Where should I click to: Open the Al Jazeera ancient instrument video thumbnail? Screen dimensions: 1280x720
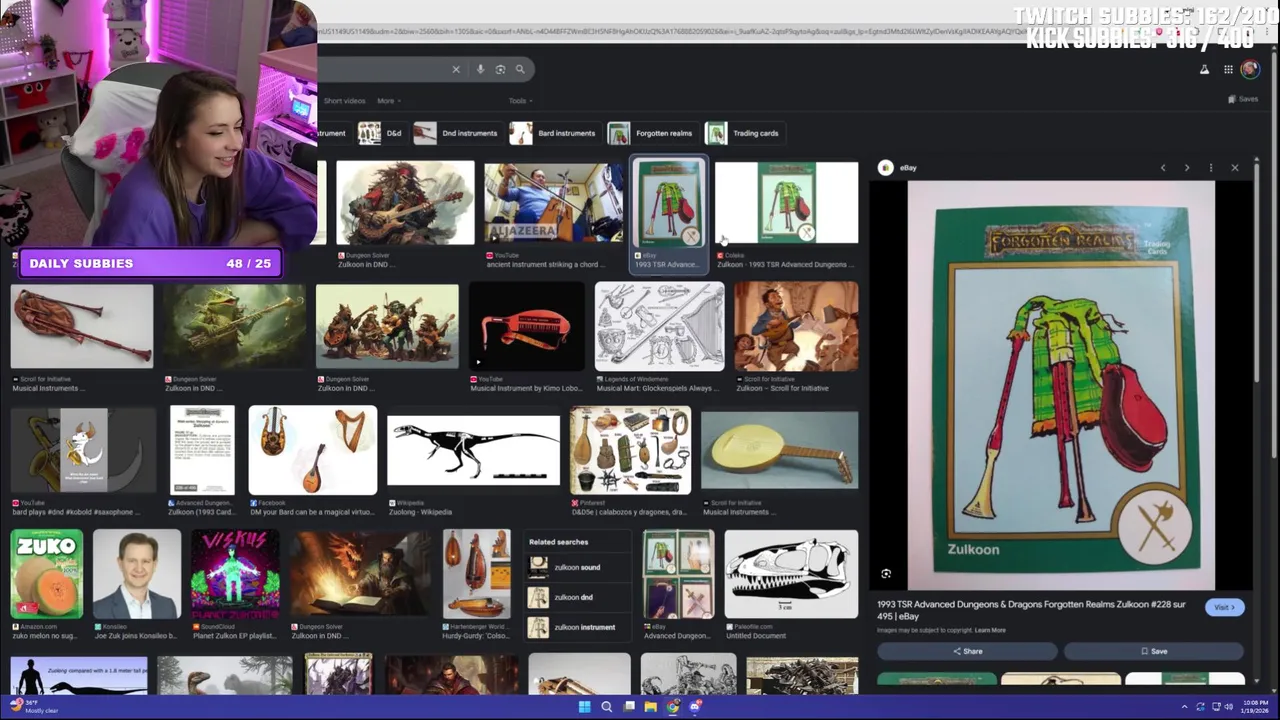tap(553, 203)
